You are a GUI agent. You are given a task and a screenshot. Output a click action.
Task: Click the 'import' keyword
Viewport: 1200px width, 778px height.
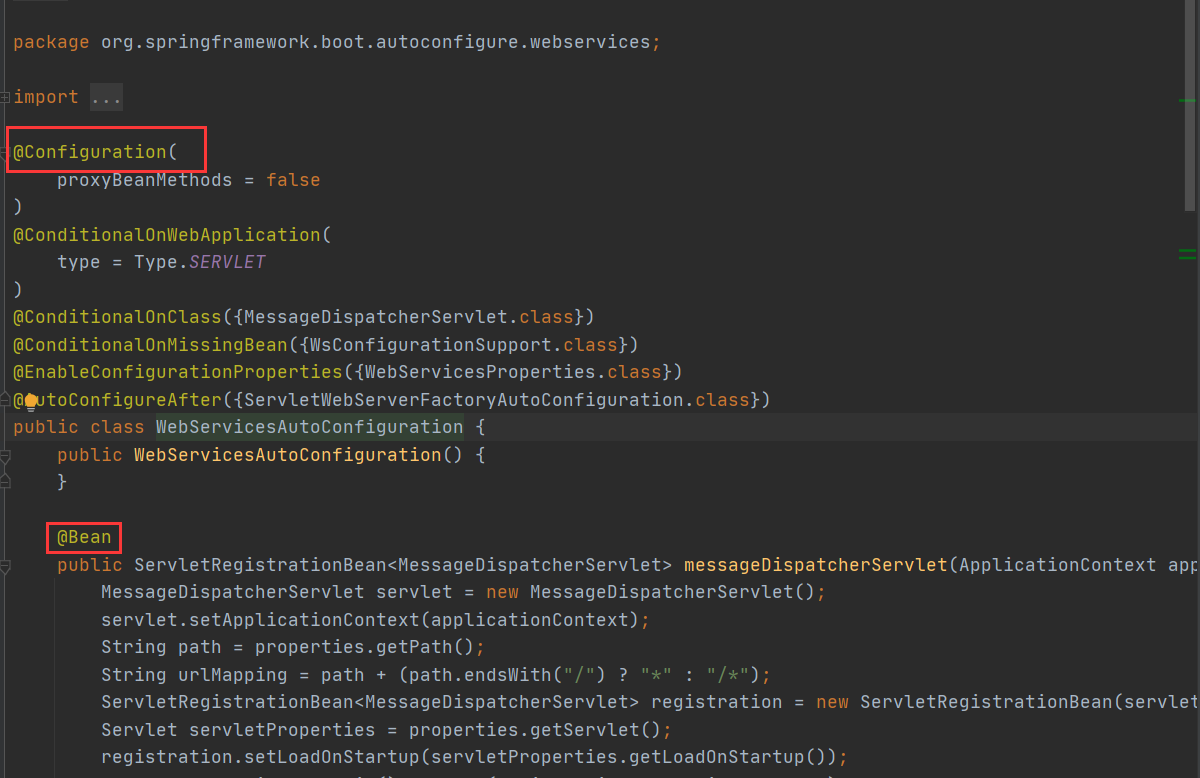click(x=46, y=97)
